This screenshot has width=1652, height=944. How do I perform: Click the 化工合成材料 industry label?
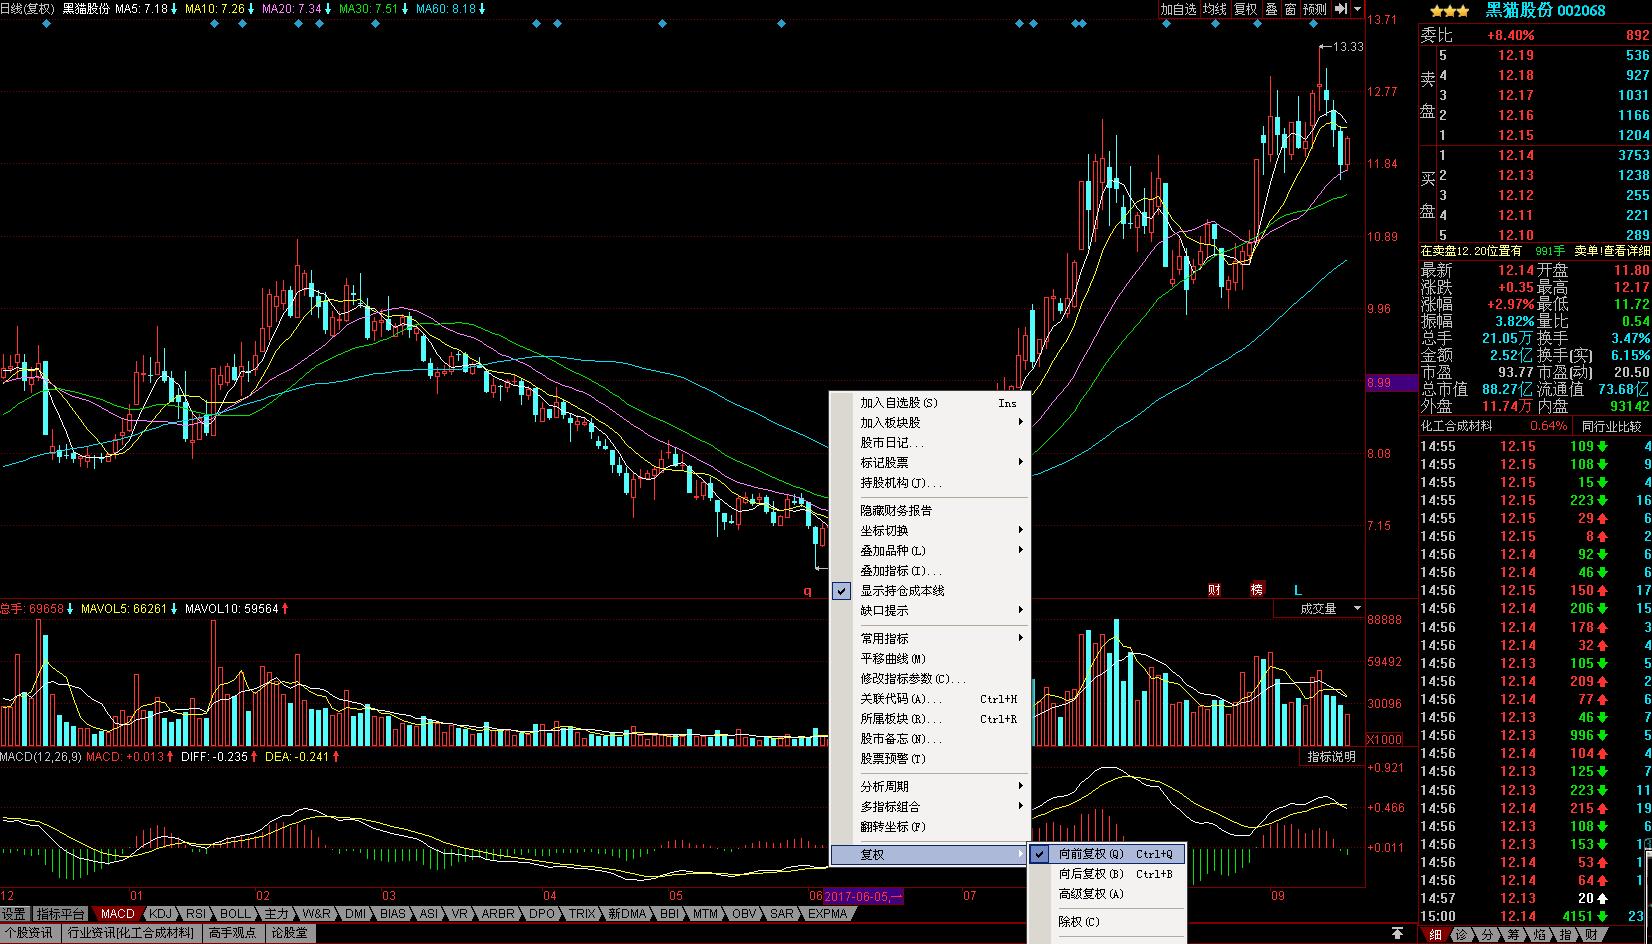point(1457,426)
